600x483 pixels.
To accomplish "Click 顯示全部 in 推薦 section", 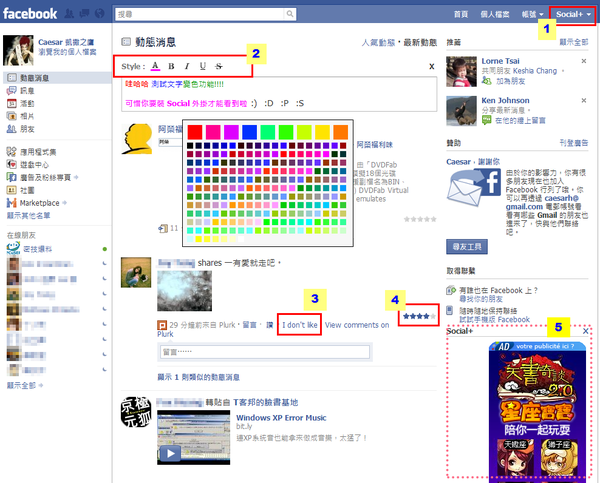I will [574, 42].
